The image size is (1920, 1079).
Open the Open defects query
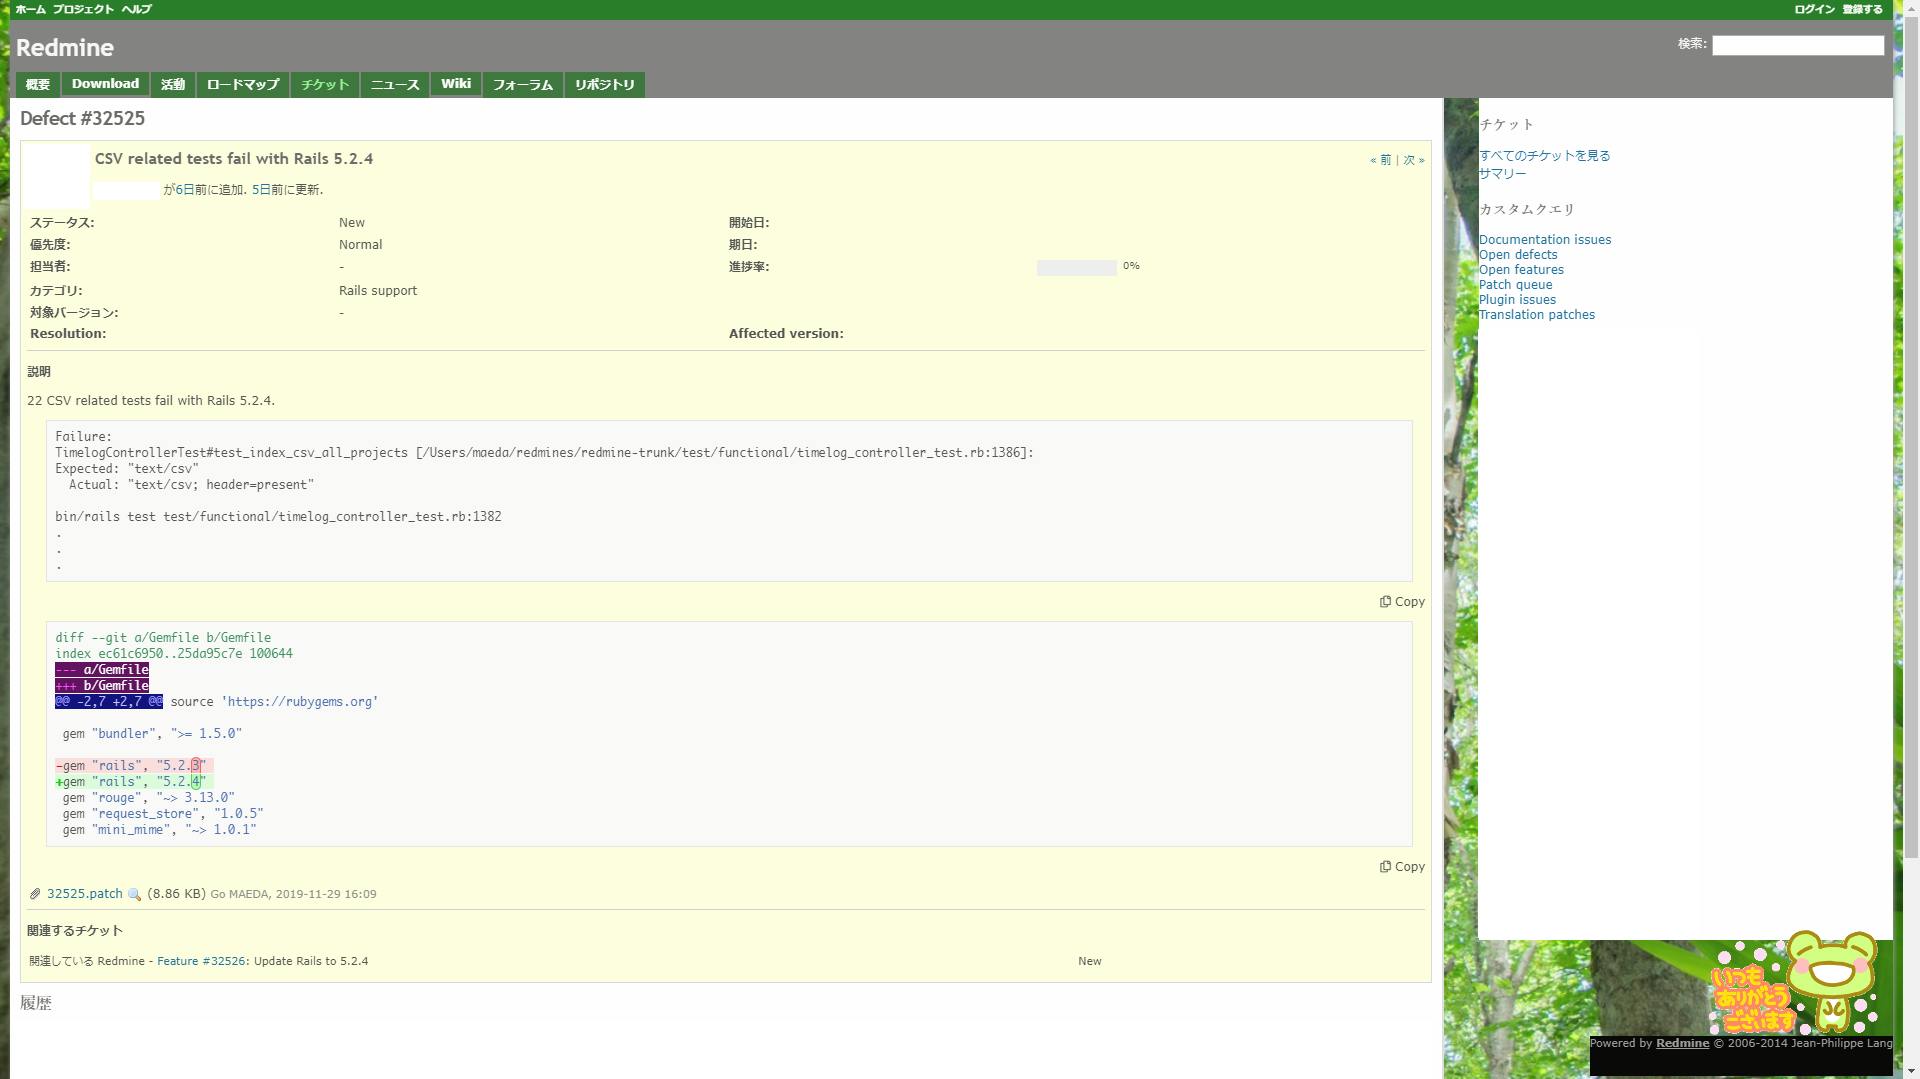point(1518,254)
